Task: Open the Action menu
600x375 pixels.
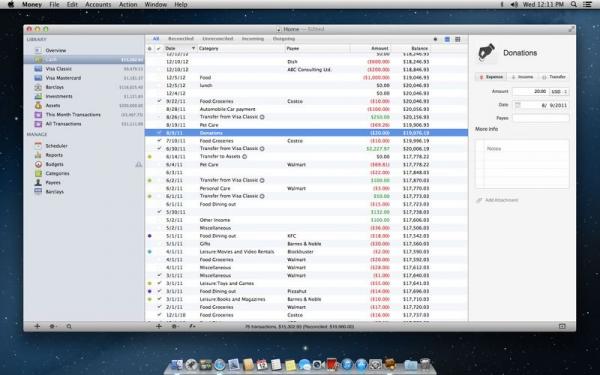Action: (x=128, y=4)
